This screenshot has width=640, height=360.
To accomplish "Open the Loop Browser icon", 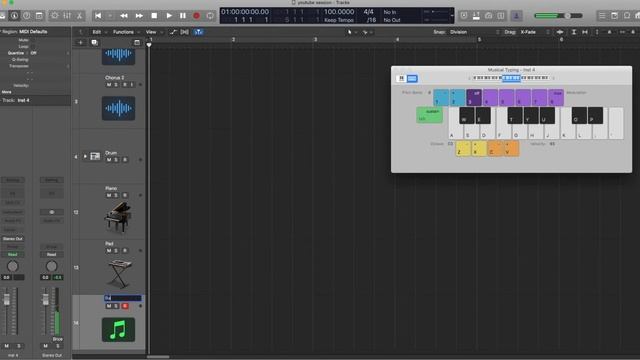I will click(x=627, y=16).
